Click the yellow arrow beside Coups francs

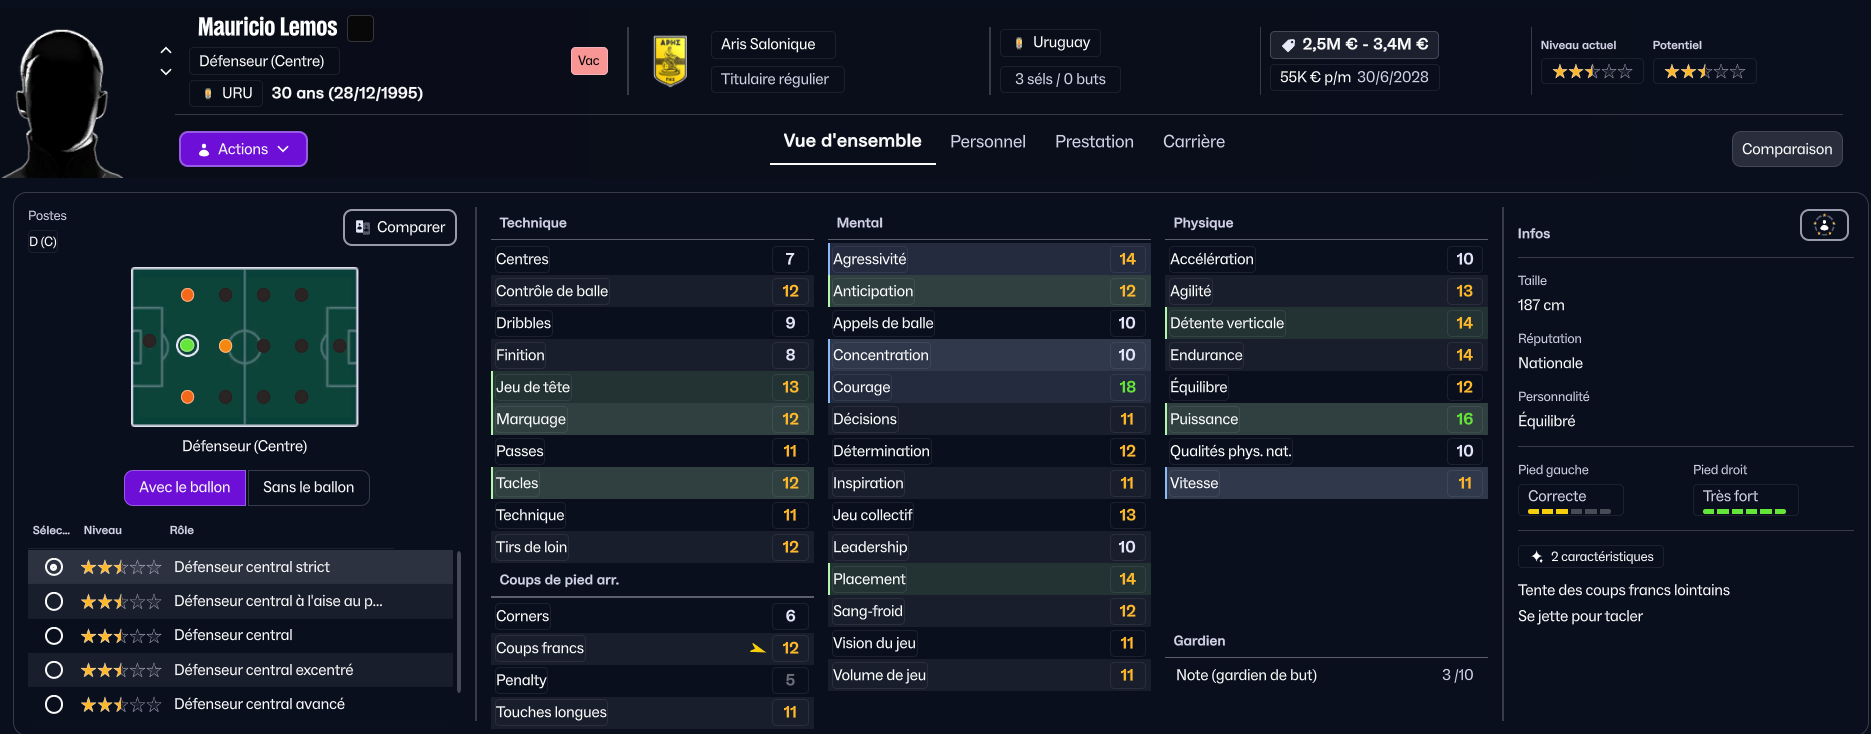coord(758,648)
